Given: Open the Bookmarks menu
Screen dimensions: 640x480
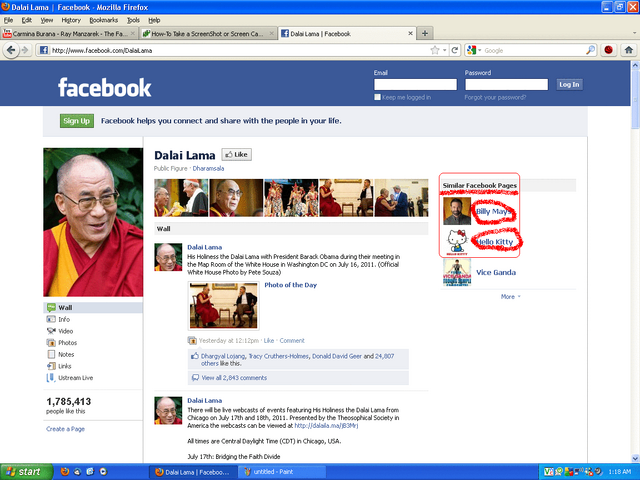Looking at the screenshot, I should pos(104,20).
